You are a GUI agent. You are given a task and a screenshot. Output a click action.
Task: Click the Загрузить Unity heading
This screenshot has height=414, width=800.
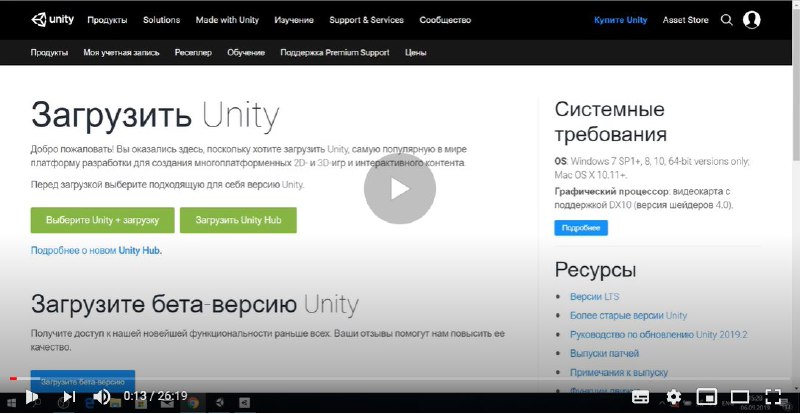tap(155, 116)
